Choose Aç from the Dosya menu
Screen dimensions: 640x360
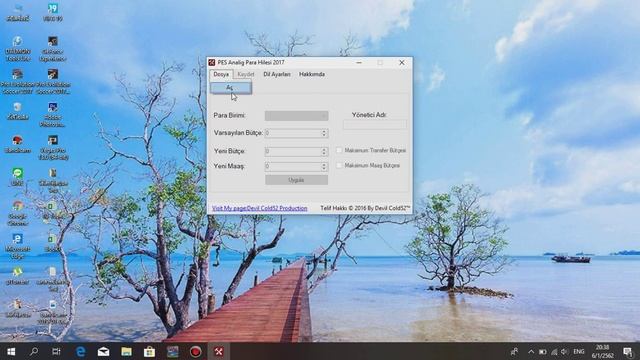[x=231, y=88]
